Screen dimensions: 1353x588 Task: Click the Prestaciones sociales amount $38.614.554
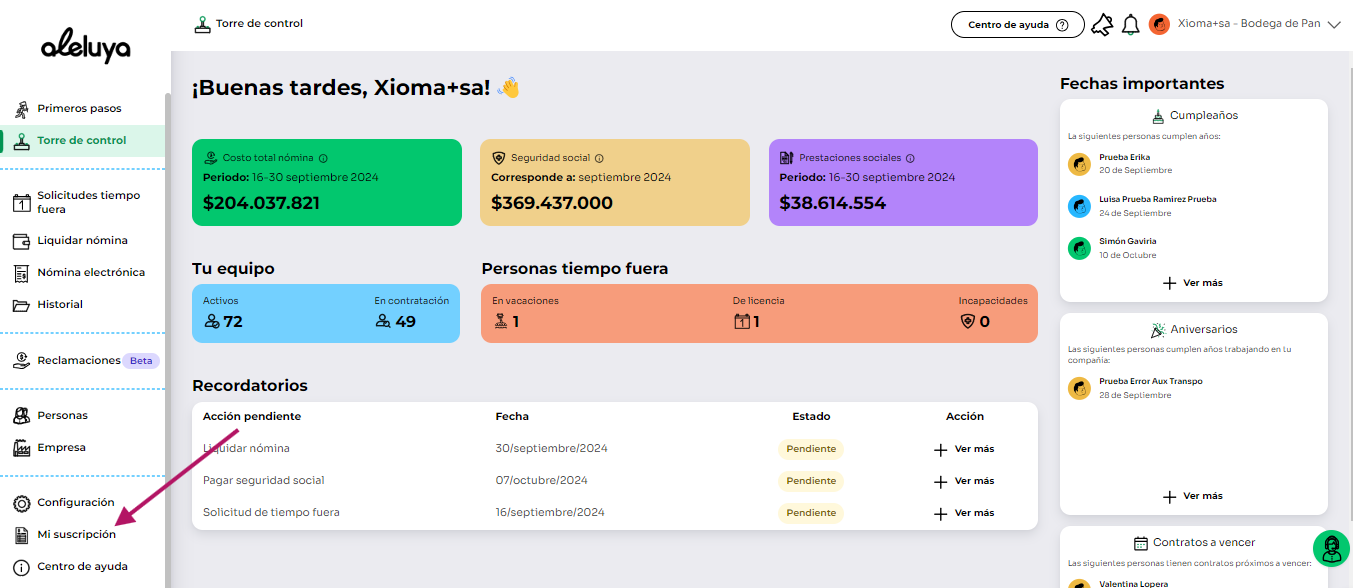[x=832, y=203]
